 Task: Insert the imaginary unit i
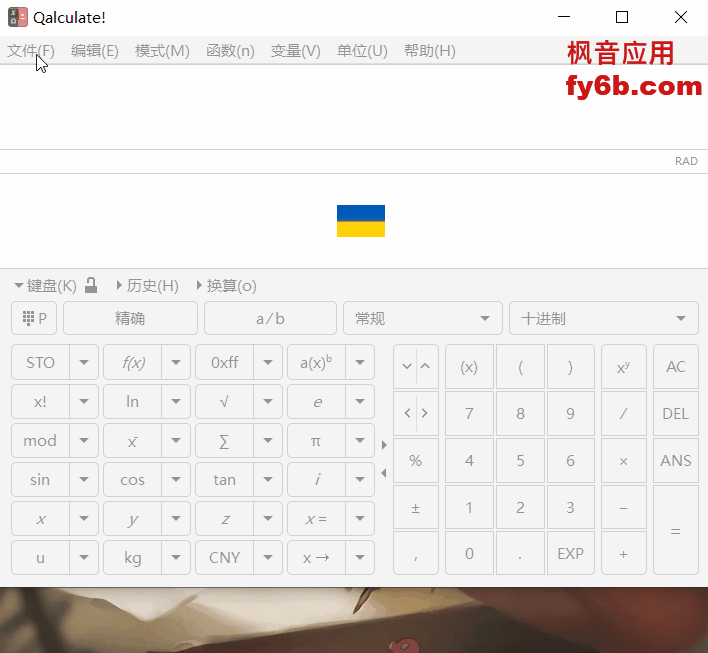tap(317, 479)
